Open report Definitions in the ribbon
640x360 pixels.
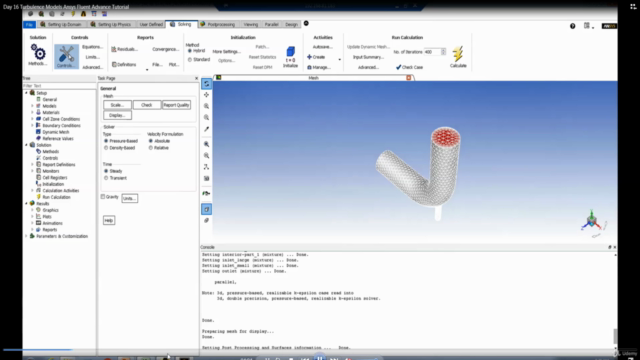pyautogui.click(x=124, y=64)
